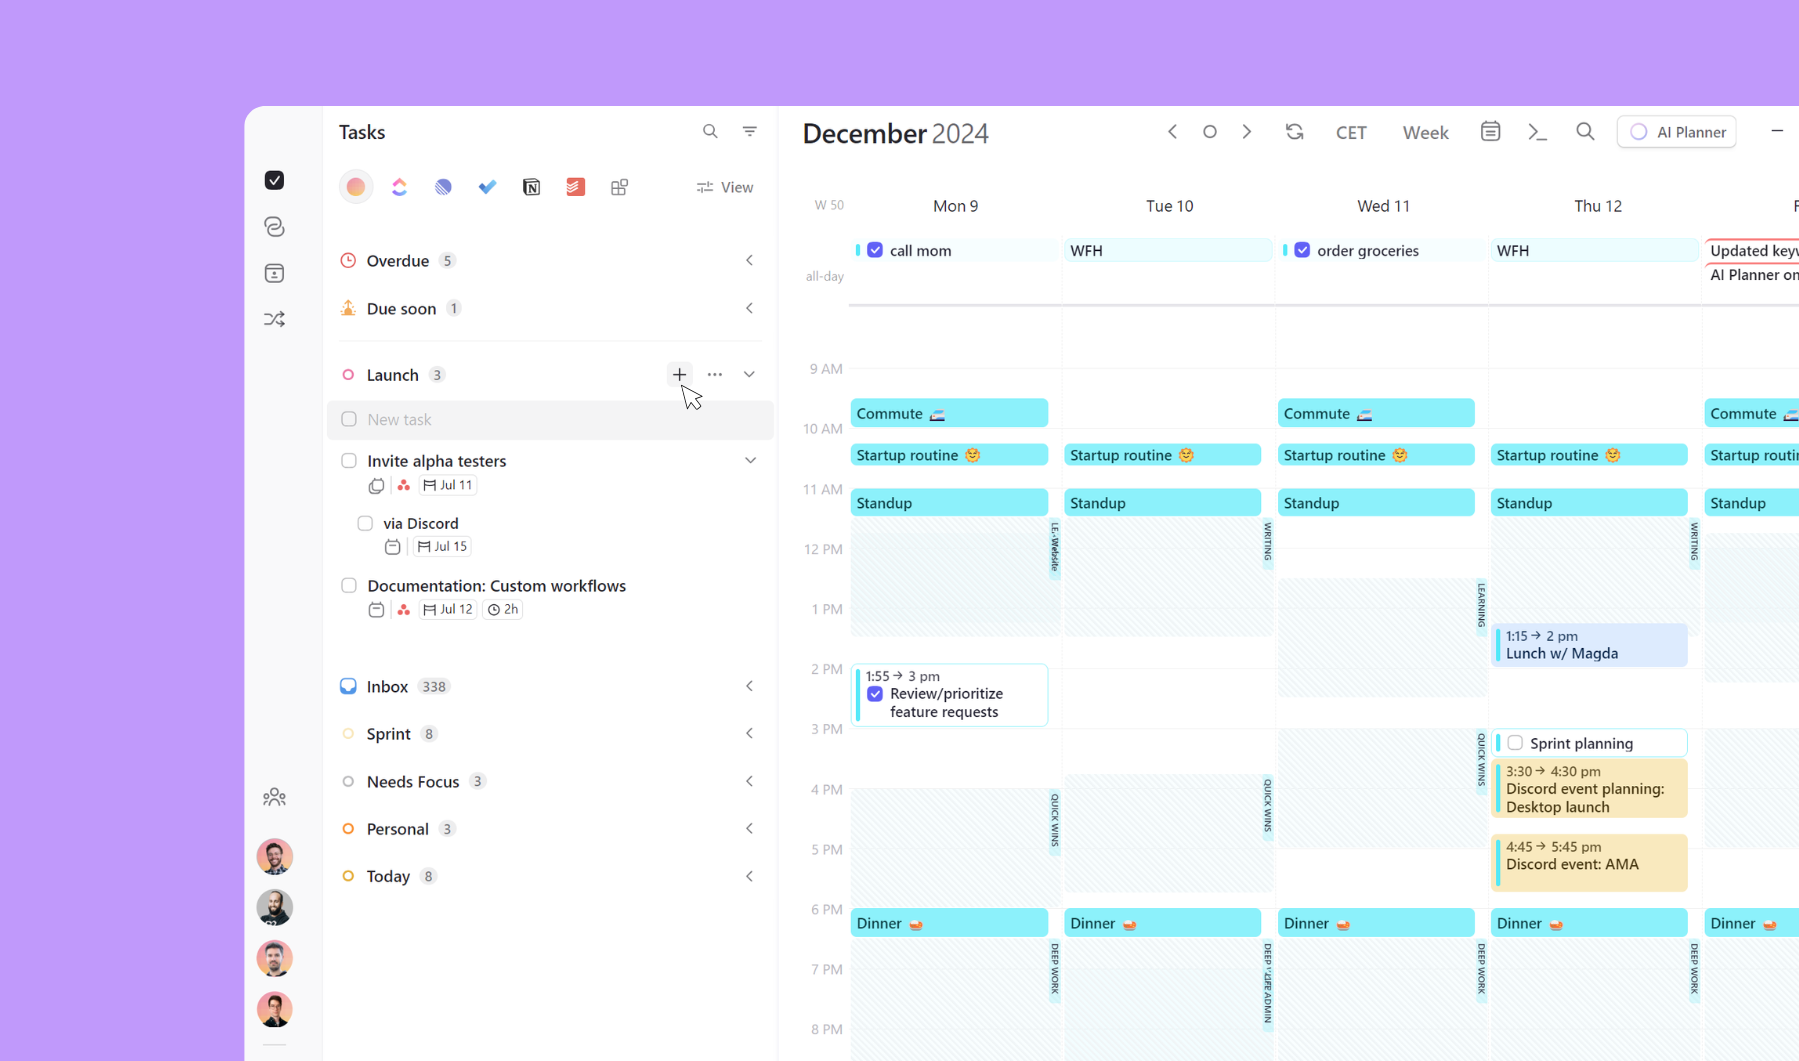Select the blue checkmark integration icon
1799x1061 pixels.
487,187
